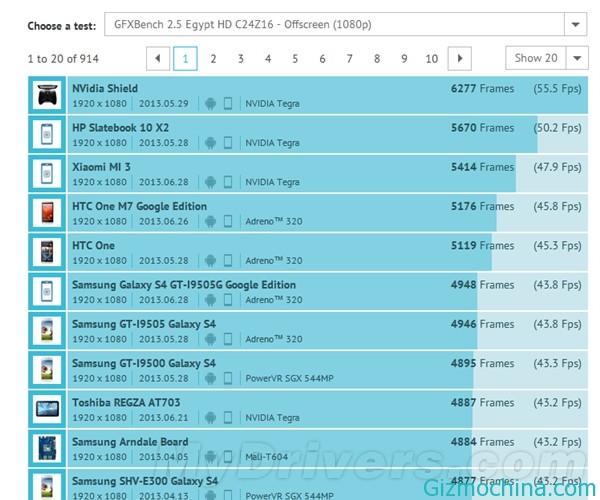Open the Xiaomi MI 3 result link
600x500 pixels.
[101, 167]
